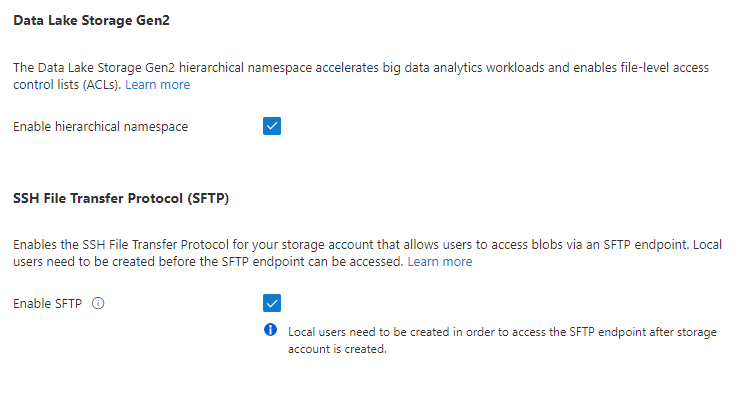Screen dimensions: 747x398
Task: Uncheck the Enable hierarchical namespace checkbox
Action: pos(272,126)
